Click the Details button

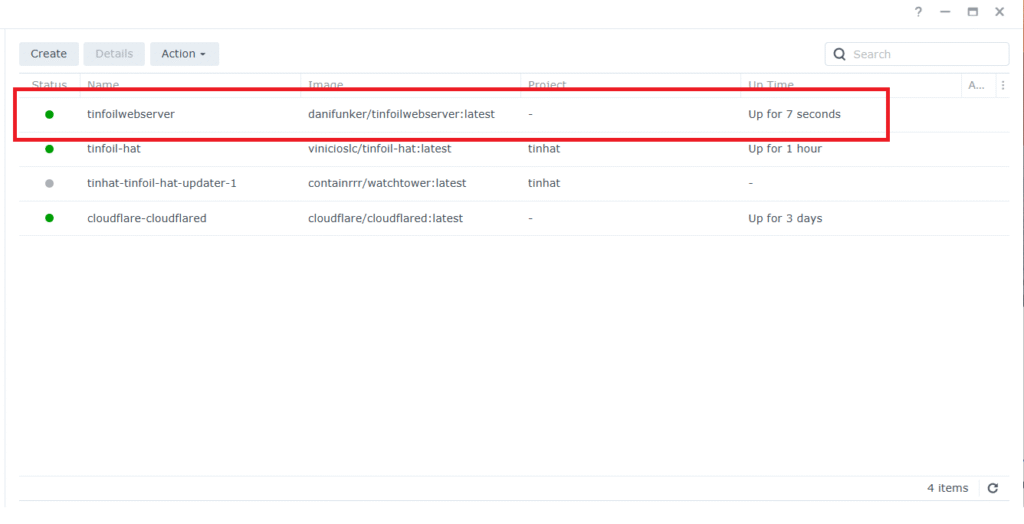coord(114,54)
